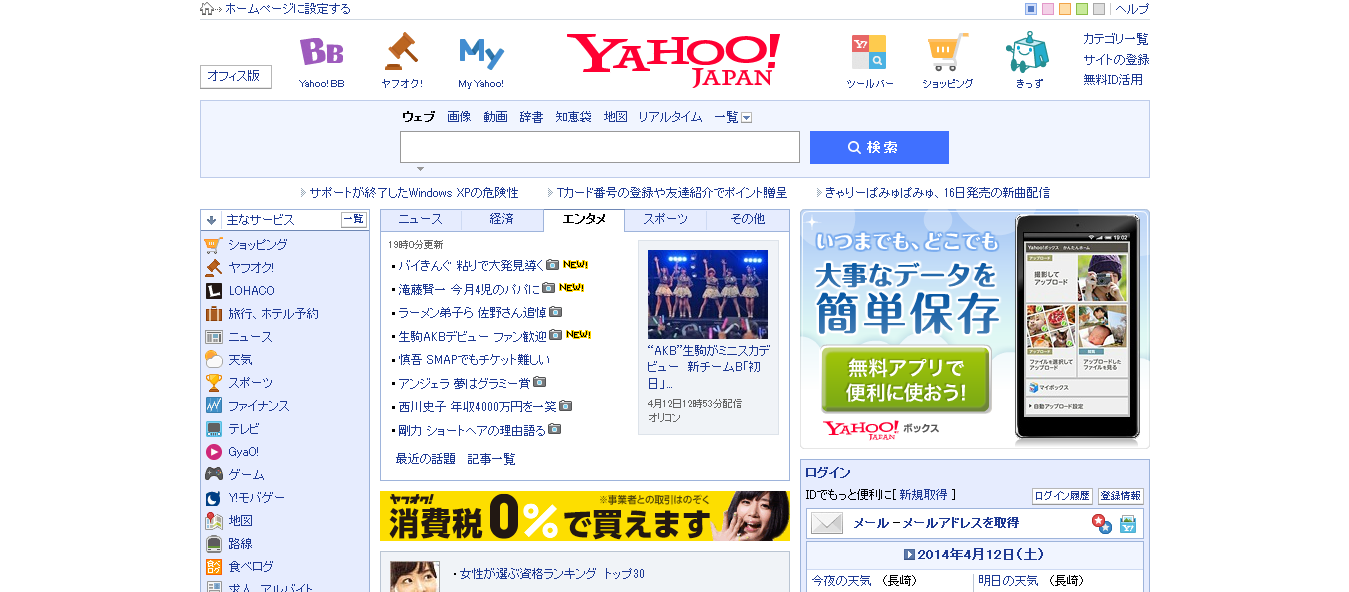The height and width of the screenshot is (592, 1349).
Task: Open the Kids (きっず) mascot icon
Action: click(x=1027, y=52)
